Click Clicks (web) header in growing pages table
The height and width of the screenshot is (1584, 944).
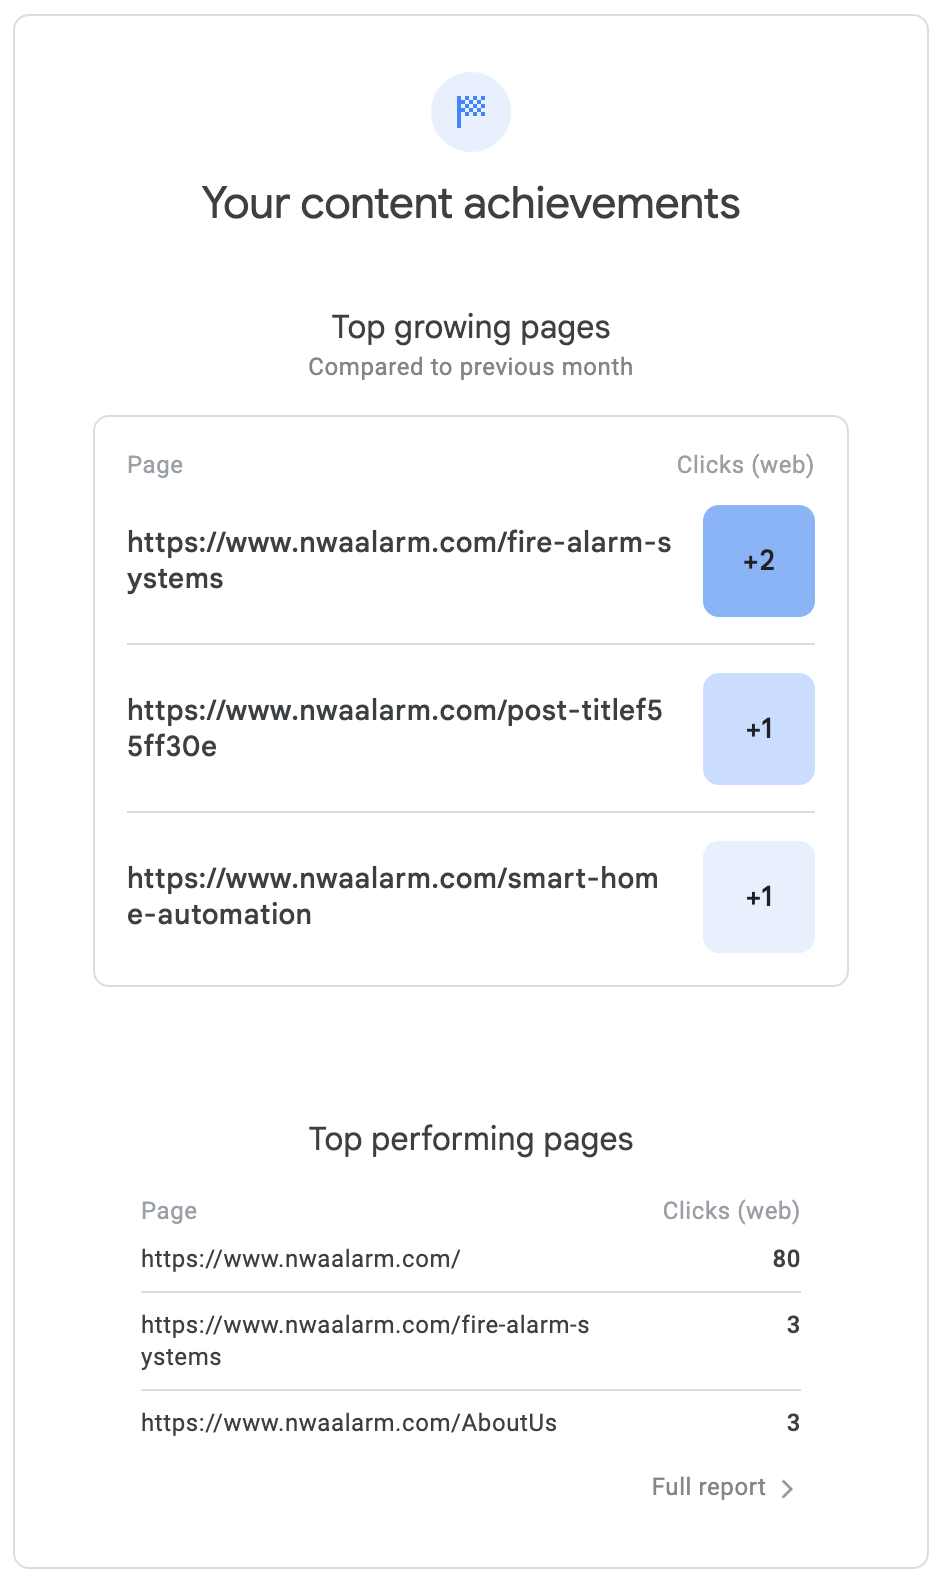(x=744, y=465)
